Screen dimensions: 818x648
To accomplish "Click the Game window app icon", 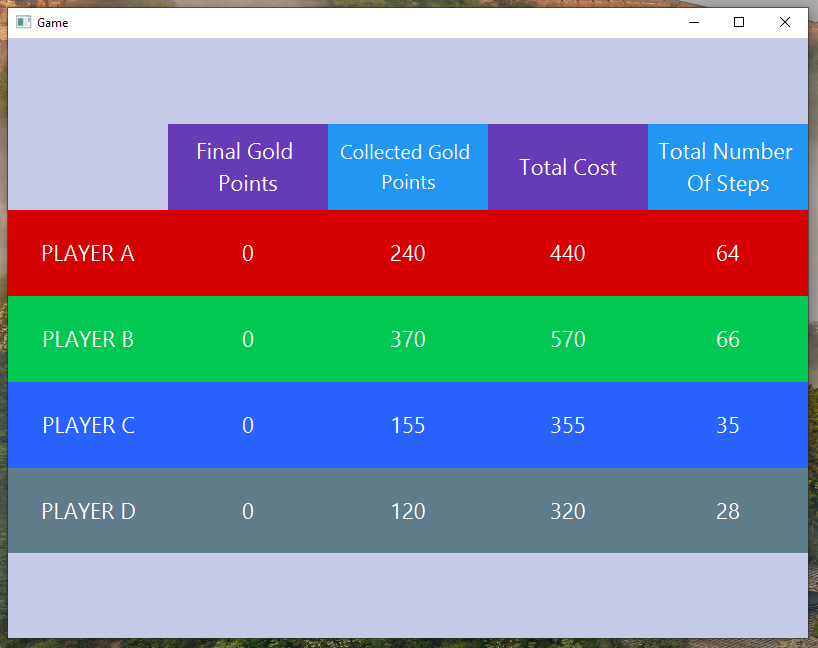I will click(x=23, y=22).
